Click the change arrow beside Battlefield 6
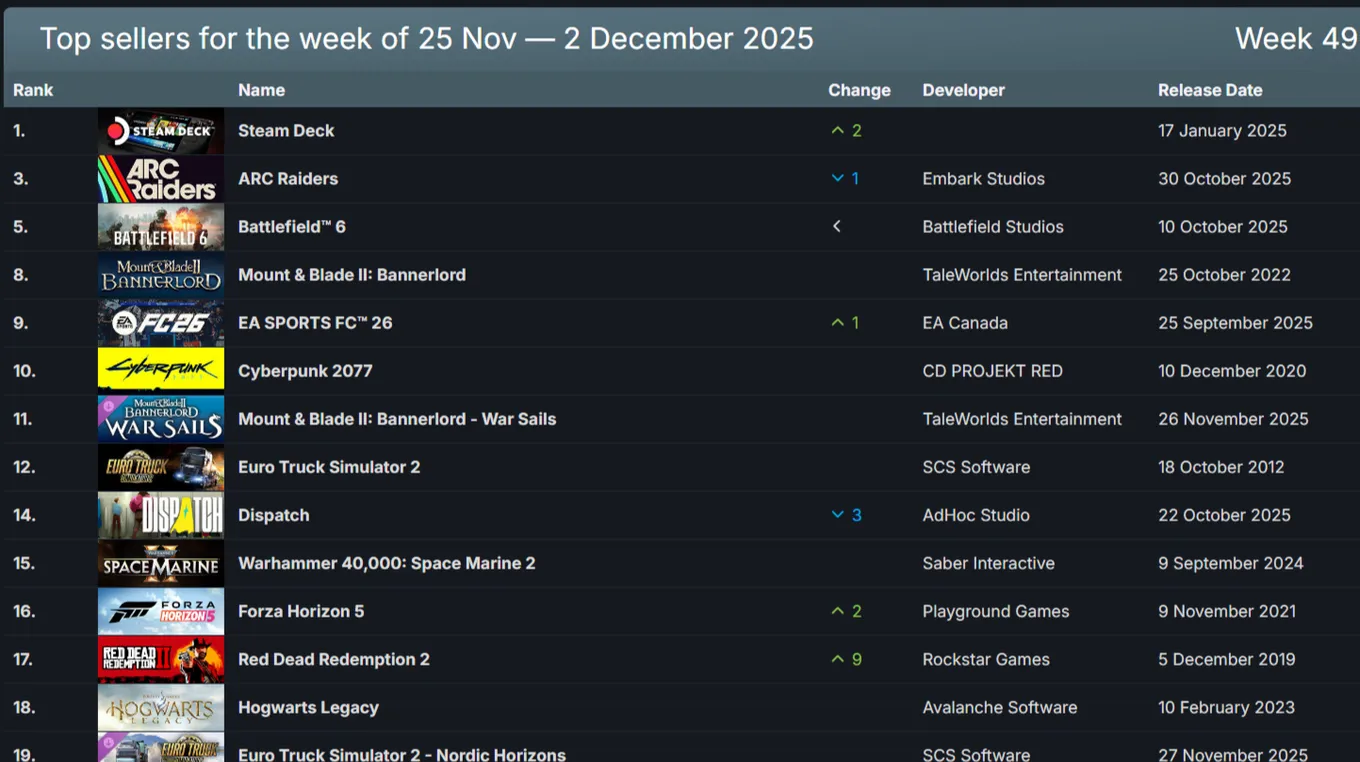Image resolution: width=1360 pixels, height=762 pixels. 837,227
